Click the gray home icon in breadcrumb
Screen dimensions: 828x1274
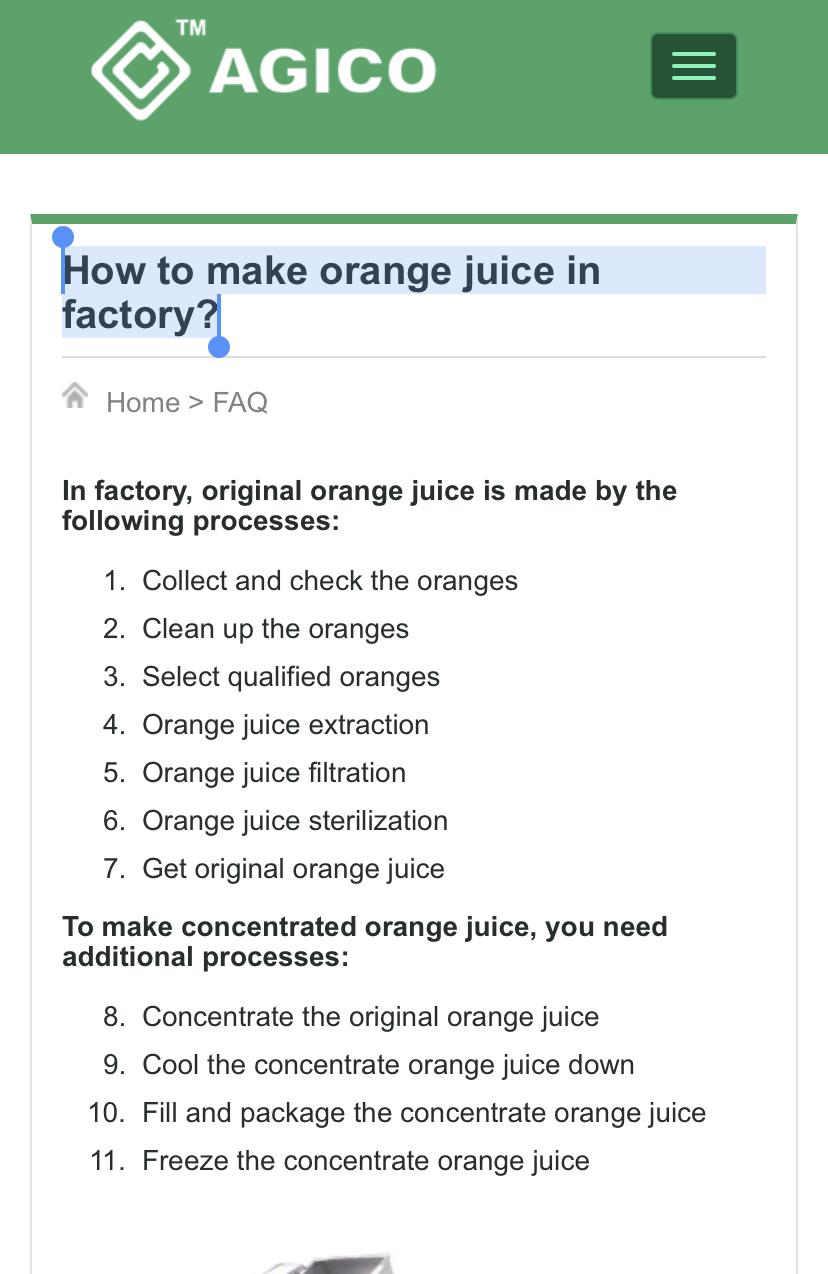pyautogui.click(x=75, y=396)
